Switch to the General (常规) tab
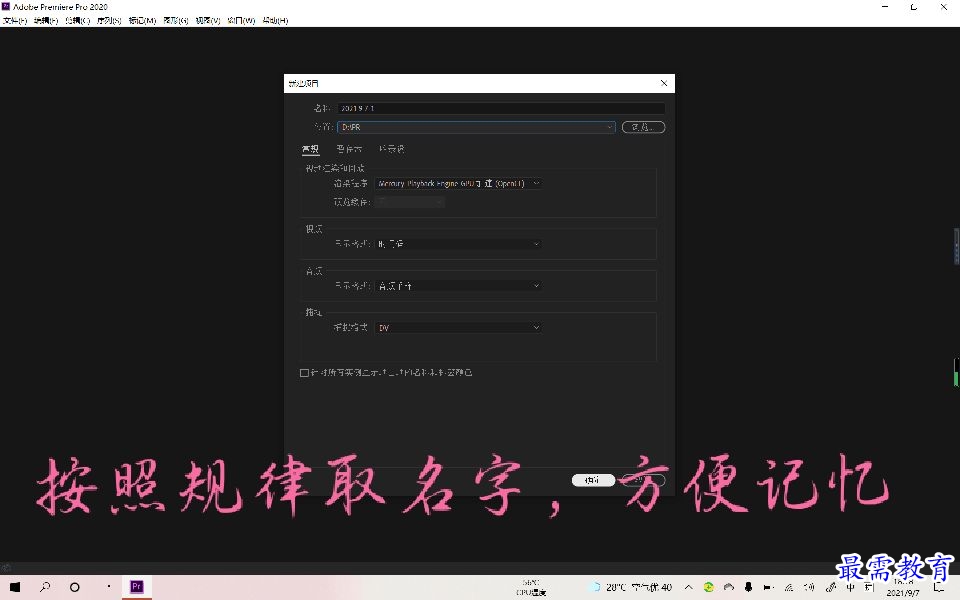The height and width of the screenshot is (600, 960). (x=310, y=149)
